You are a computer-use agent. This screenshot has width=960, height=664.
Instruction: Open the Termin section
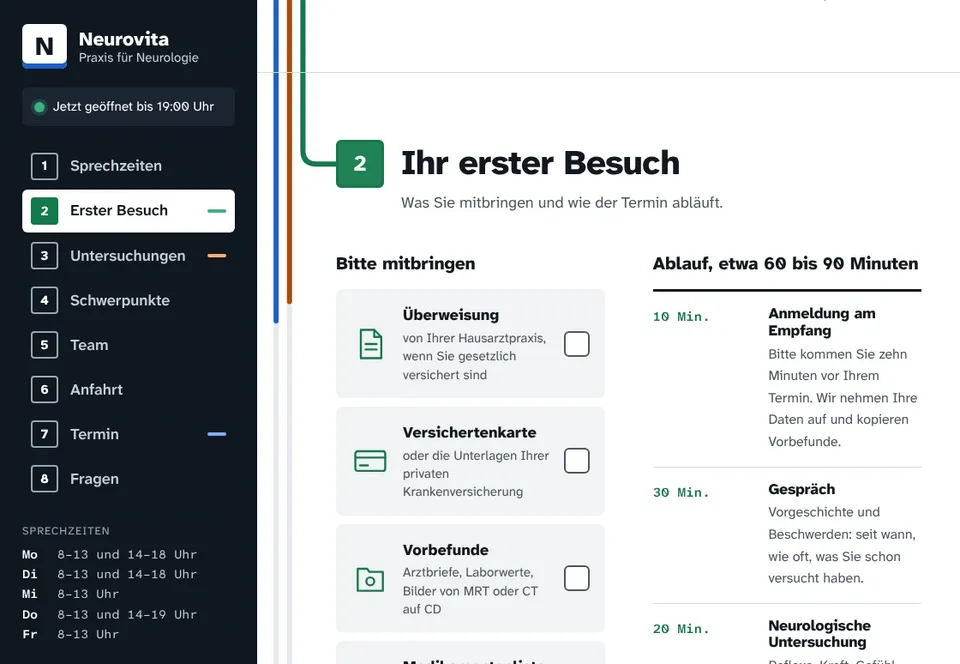click(x=129, y=435)
